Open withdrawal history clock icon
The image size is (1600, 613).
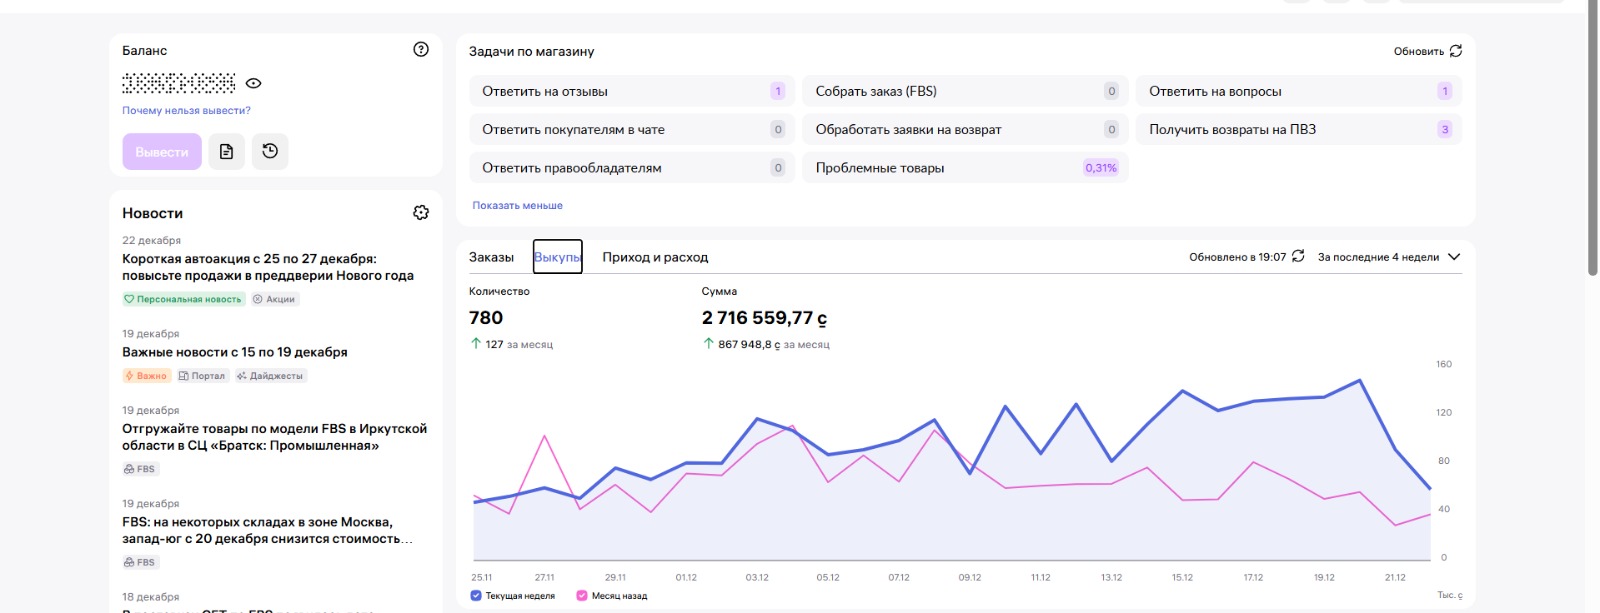tap(270, 152)
